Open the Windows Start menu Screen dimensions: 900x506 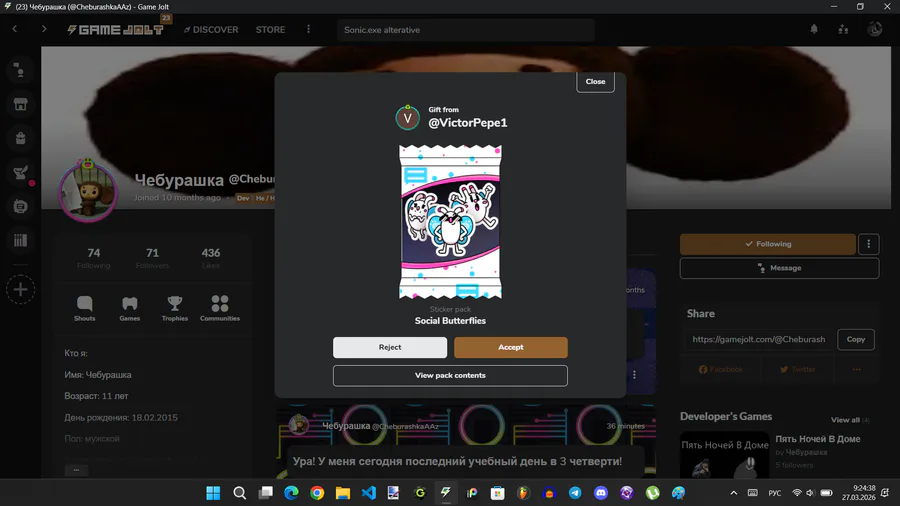[213, 493]
